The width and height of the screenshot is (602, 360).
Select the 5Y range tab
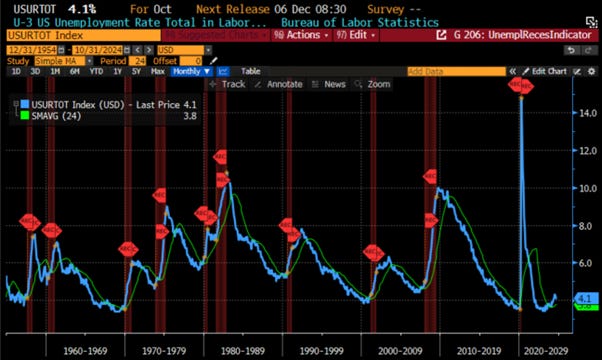coord(136,71)
